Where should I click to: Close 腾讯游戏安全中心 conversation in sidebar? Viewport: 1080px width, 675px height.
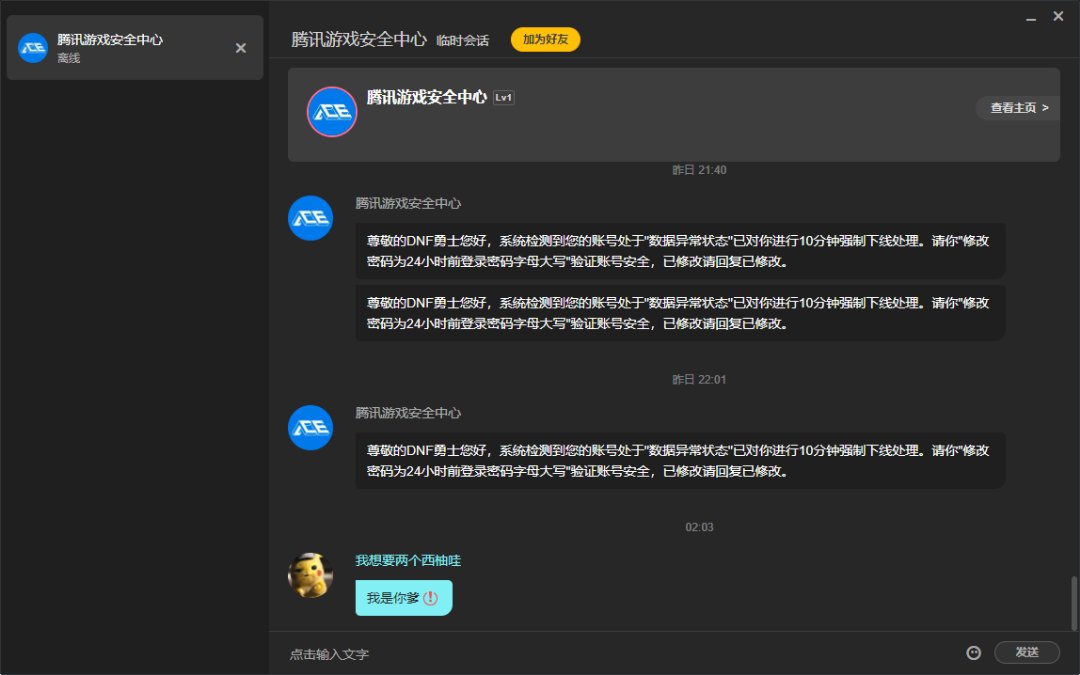tap(240, 48)
